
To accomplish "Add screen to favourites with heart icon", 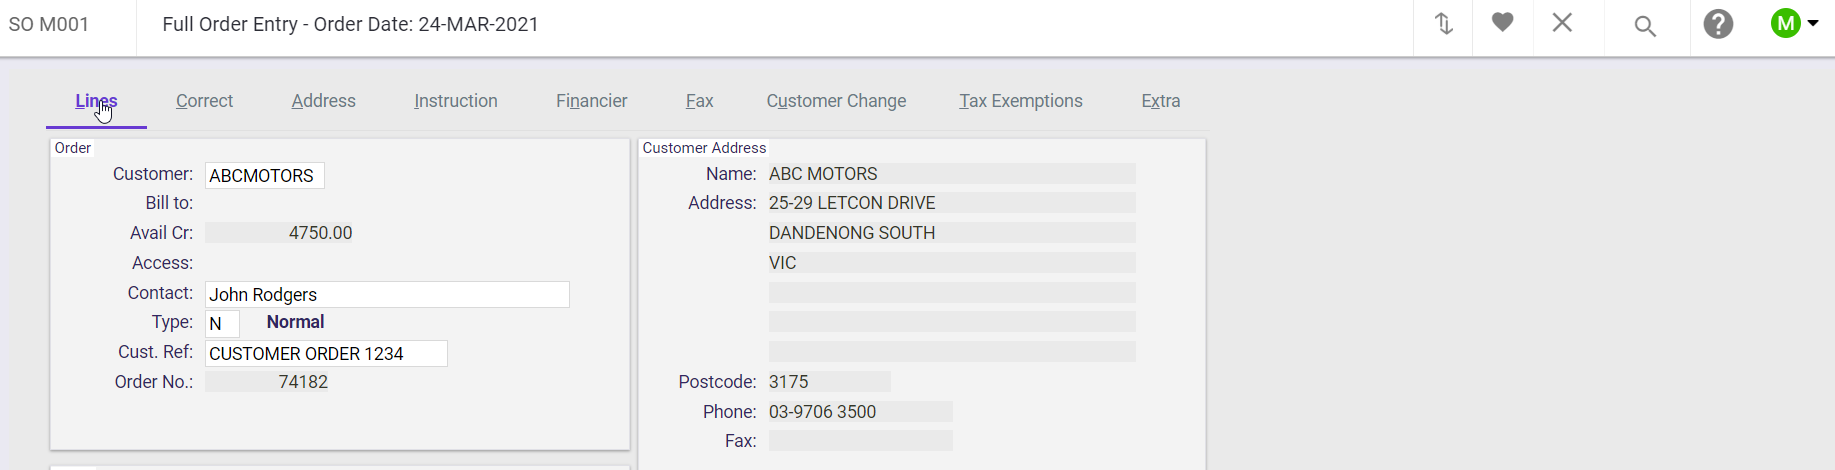I will tap(1502, 22).
